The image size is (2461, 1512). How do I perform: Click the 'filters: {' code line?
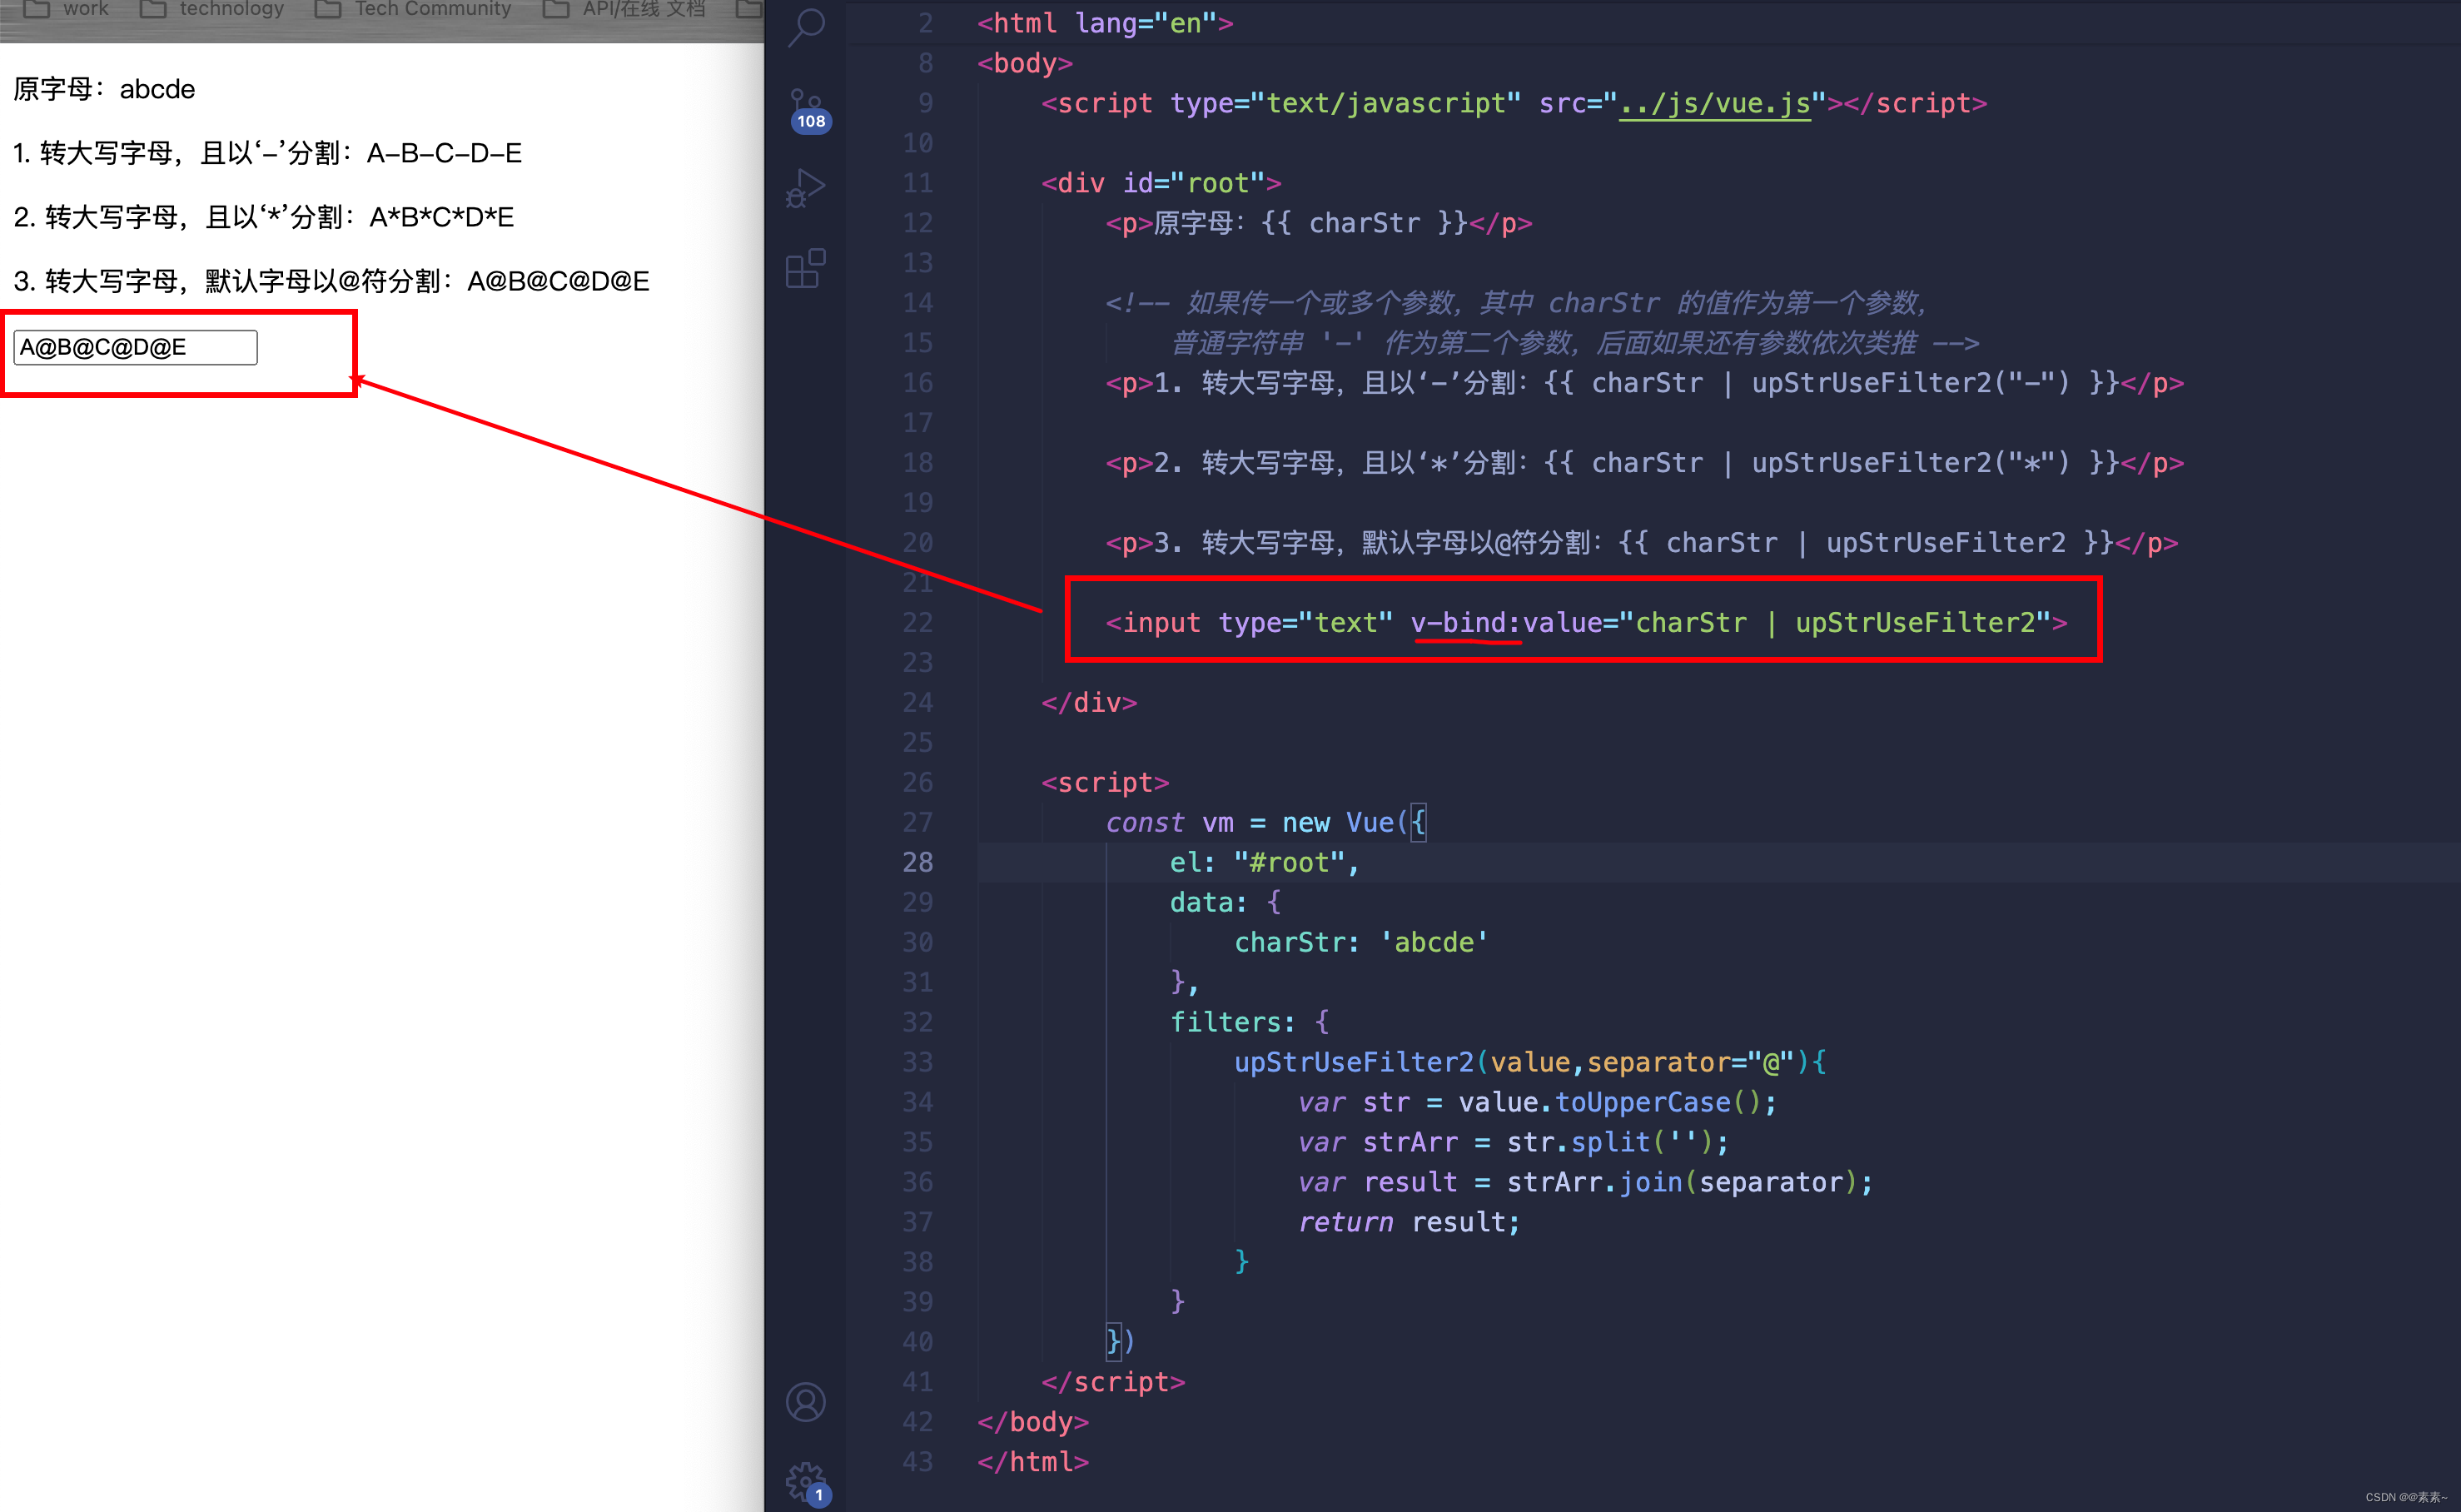pos(1250,1023)
